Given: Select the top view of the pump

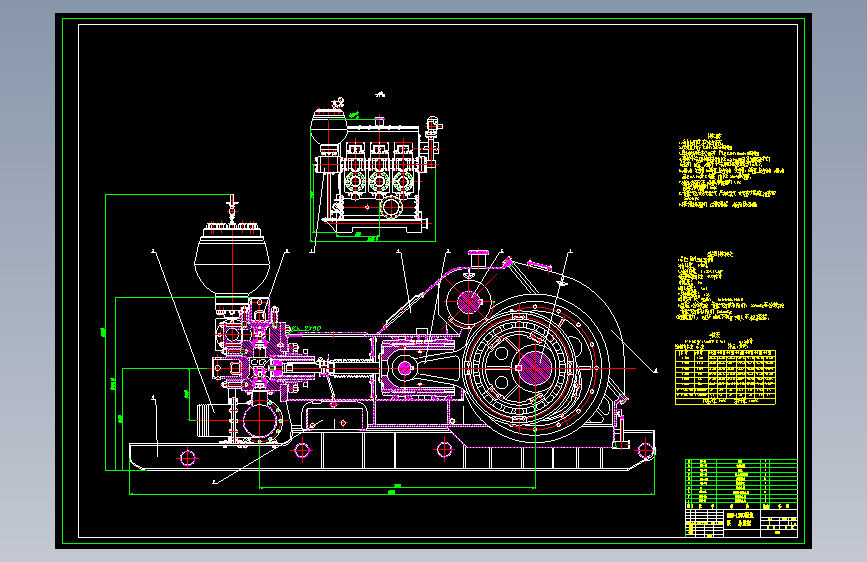Looking at the screenshot, I should (375, 168).
